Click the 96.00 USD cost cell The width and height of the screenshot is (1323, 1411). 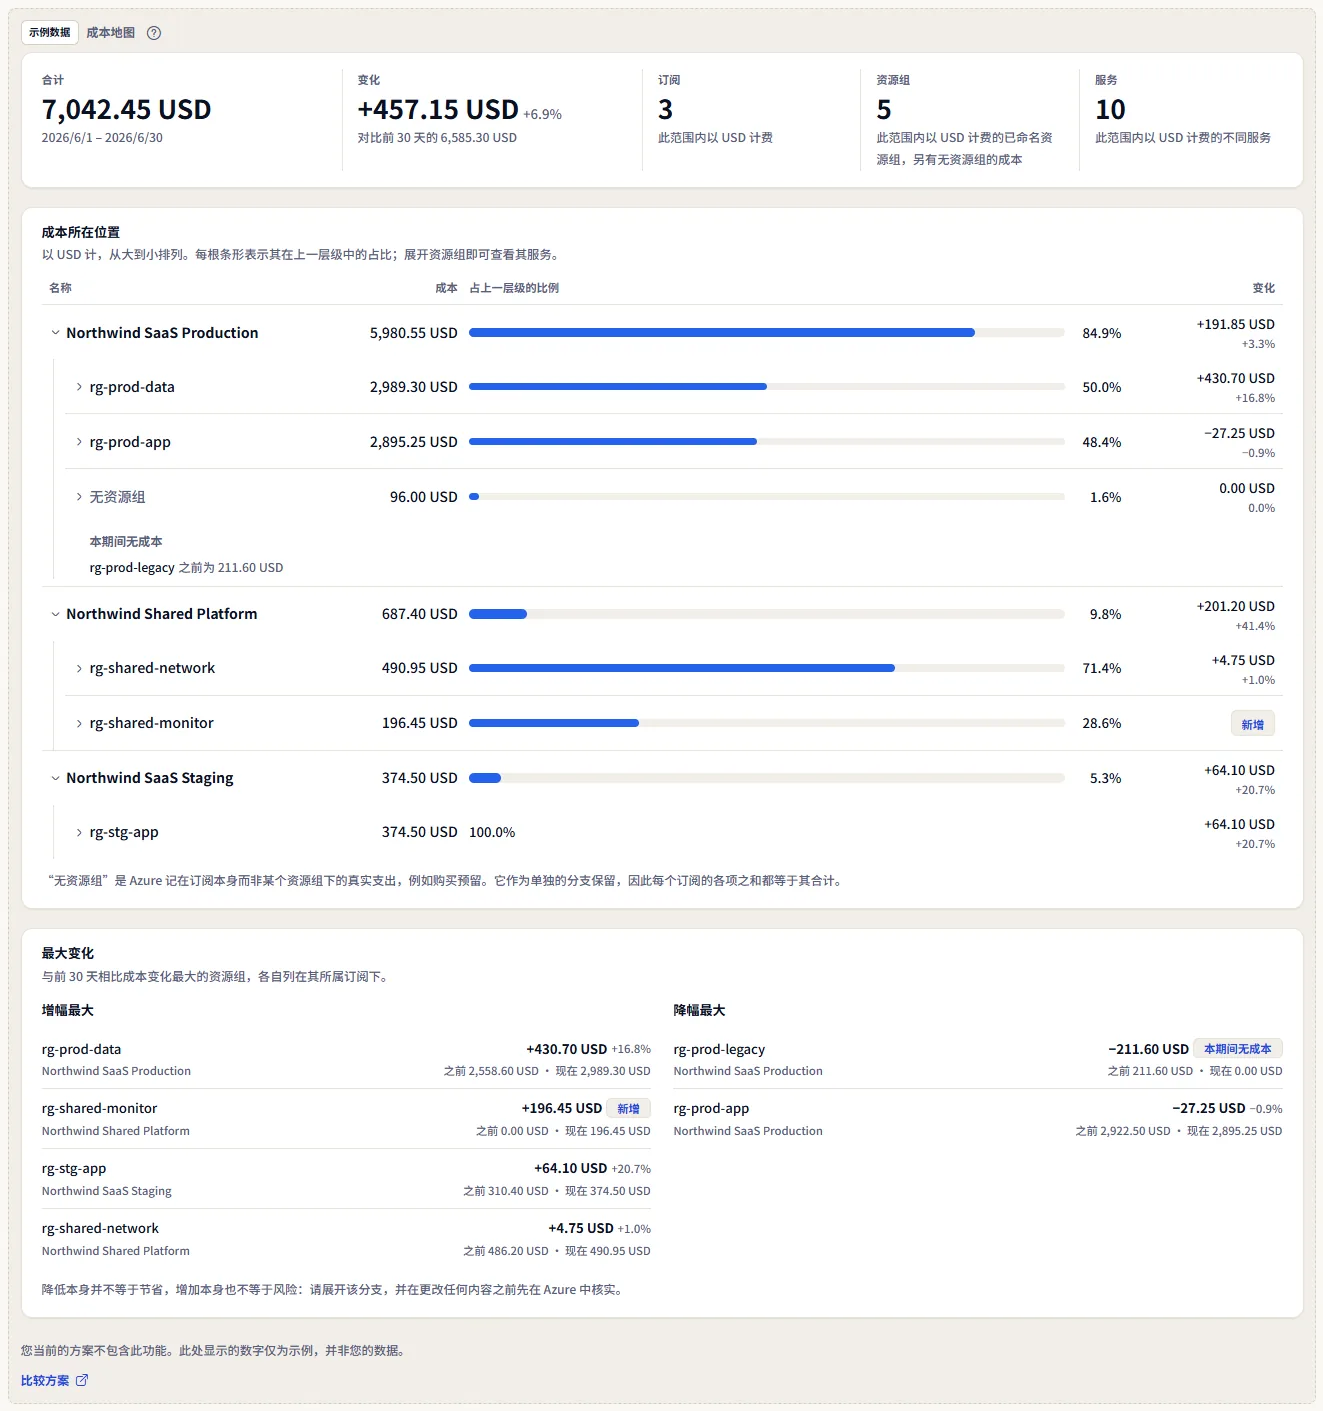point(423,497)
